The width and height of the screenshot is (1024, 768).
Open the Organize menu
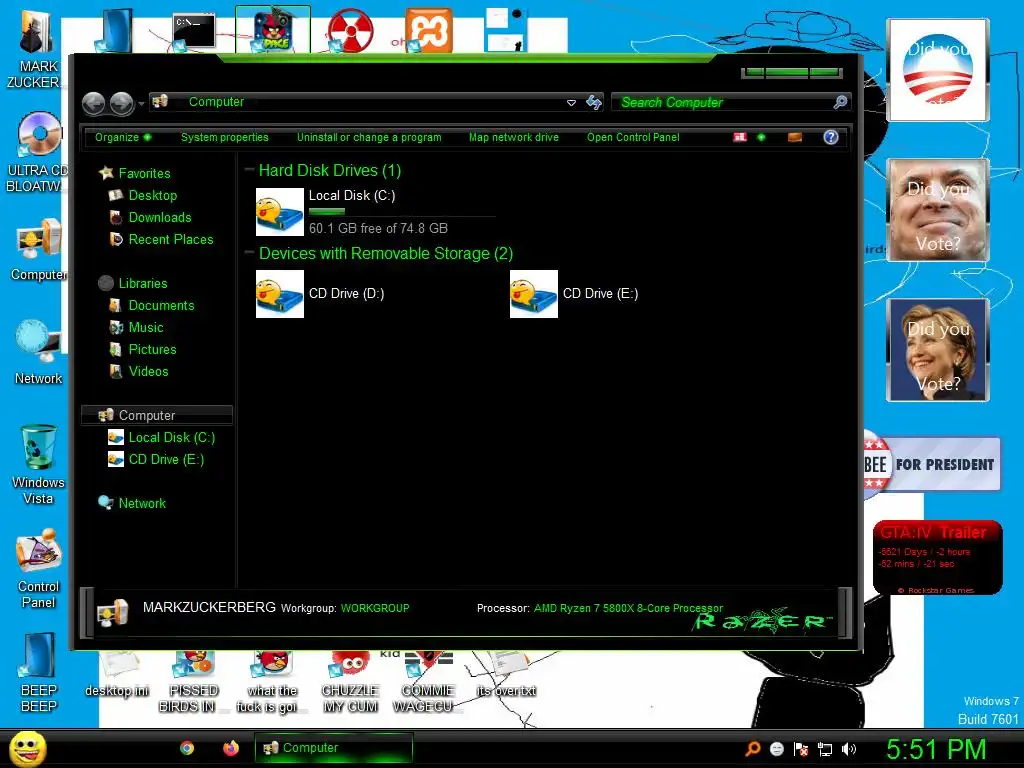(123, 137)
